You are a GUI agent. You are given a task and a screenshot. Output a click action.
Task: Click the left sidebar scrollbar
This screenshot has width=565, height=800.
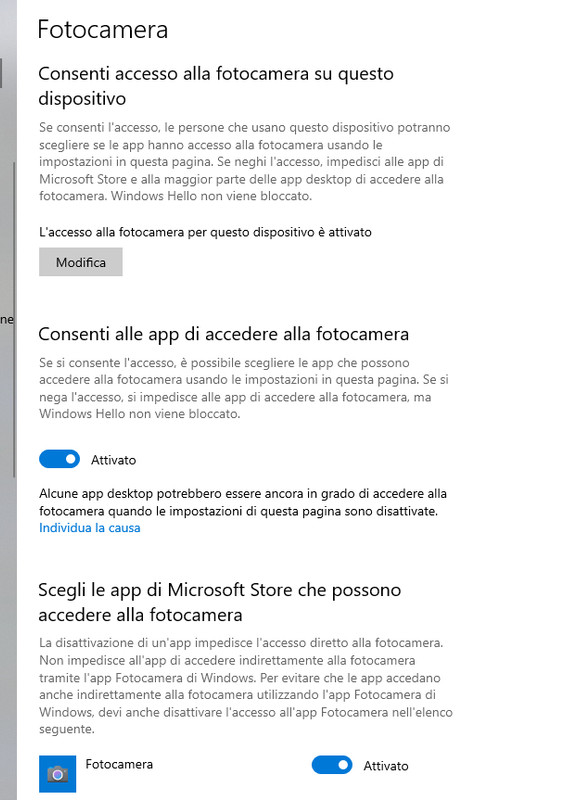14,320
